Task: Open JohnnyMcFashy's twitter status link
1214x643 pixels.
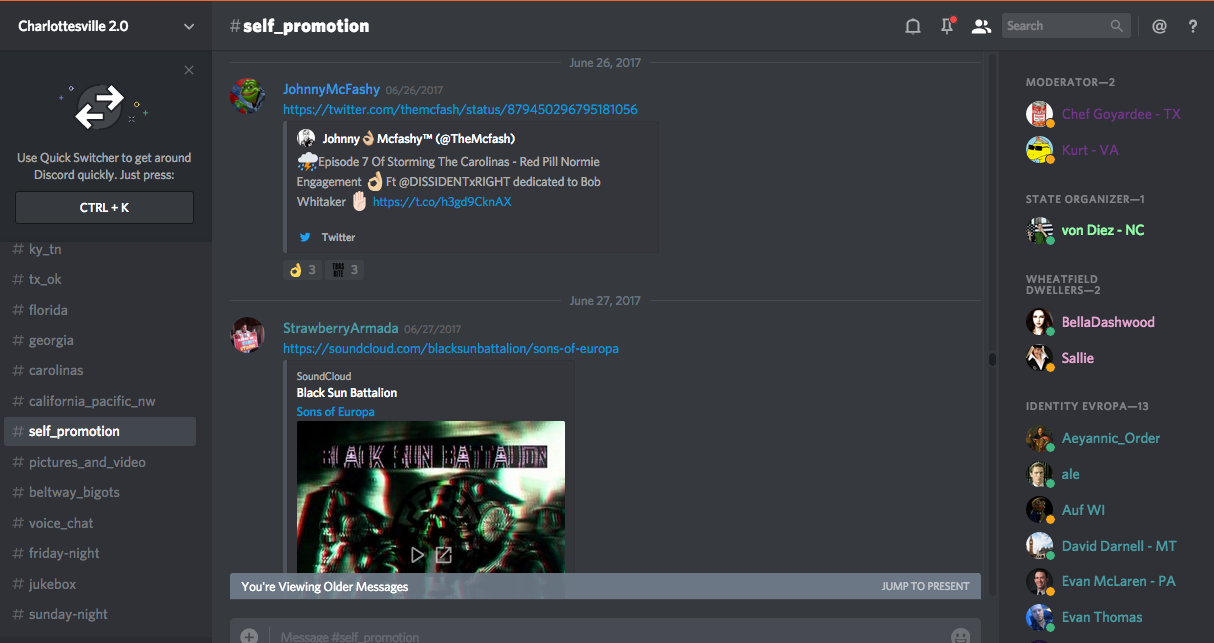Action: [460, 109]
